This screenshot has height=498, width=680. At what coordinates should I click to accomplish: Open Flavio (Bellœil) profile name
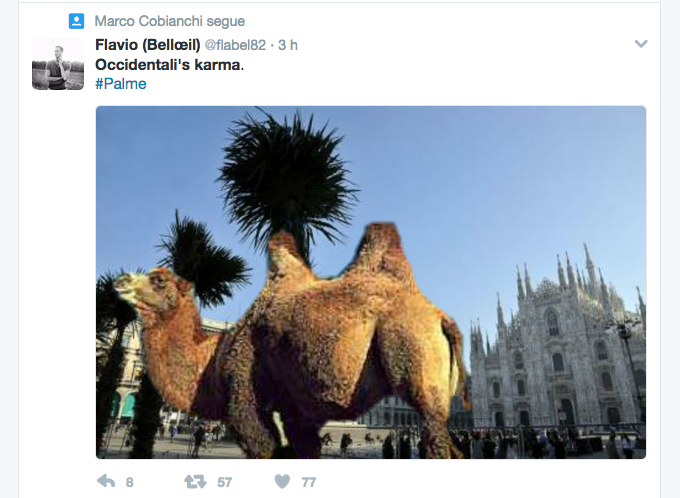[147, 45]
